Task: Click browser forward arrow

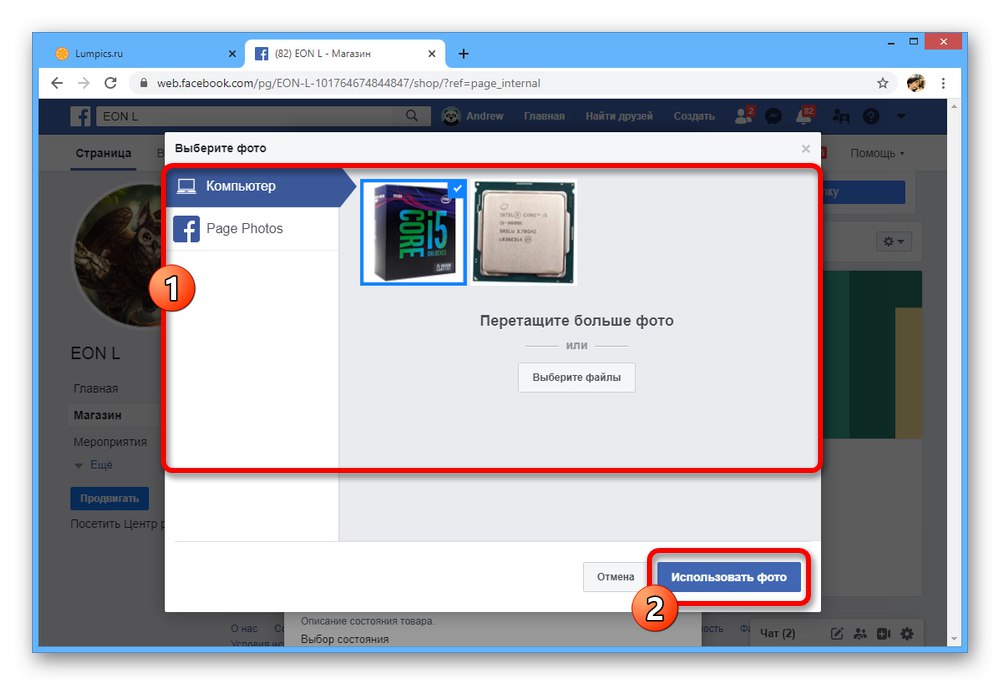Action: (x=84, y=83)
